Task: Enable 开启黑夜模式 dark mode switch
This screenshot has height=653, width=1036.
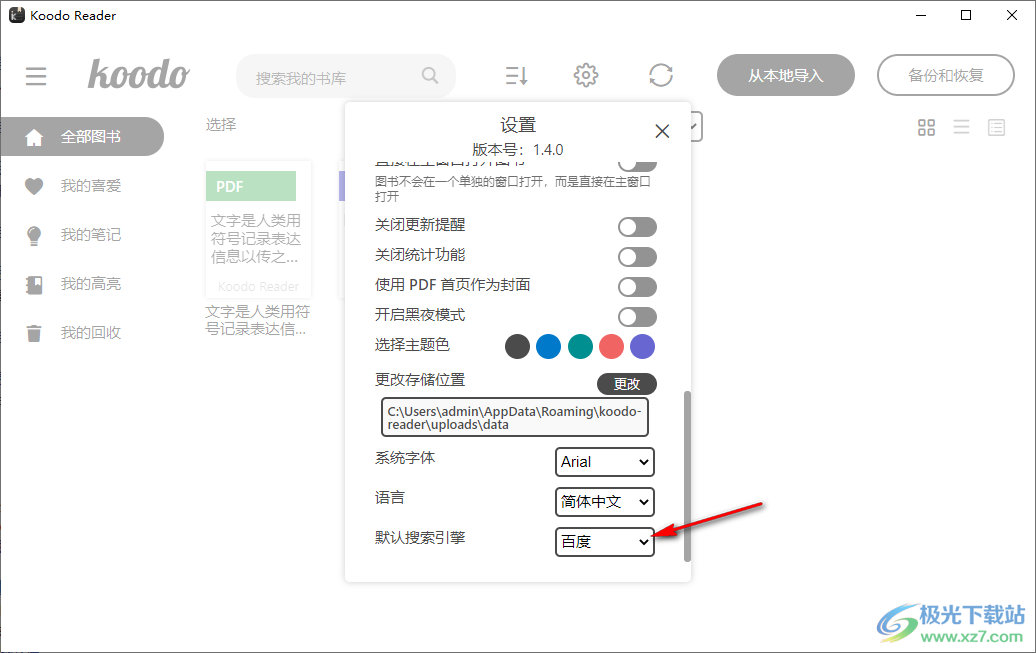Action: pyautogui.click(x=638, y=317)
